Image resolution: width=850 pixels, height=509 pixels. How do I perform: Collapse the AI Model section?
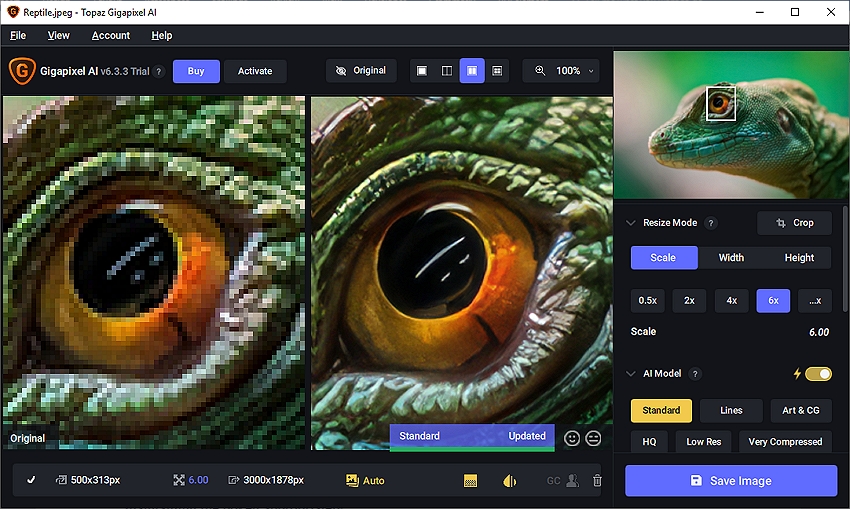coord(630,374)
